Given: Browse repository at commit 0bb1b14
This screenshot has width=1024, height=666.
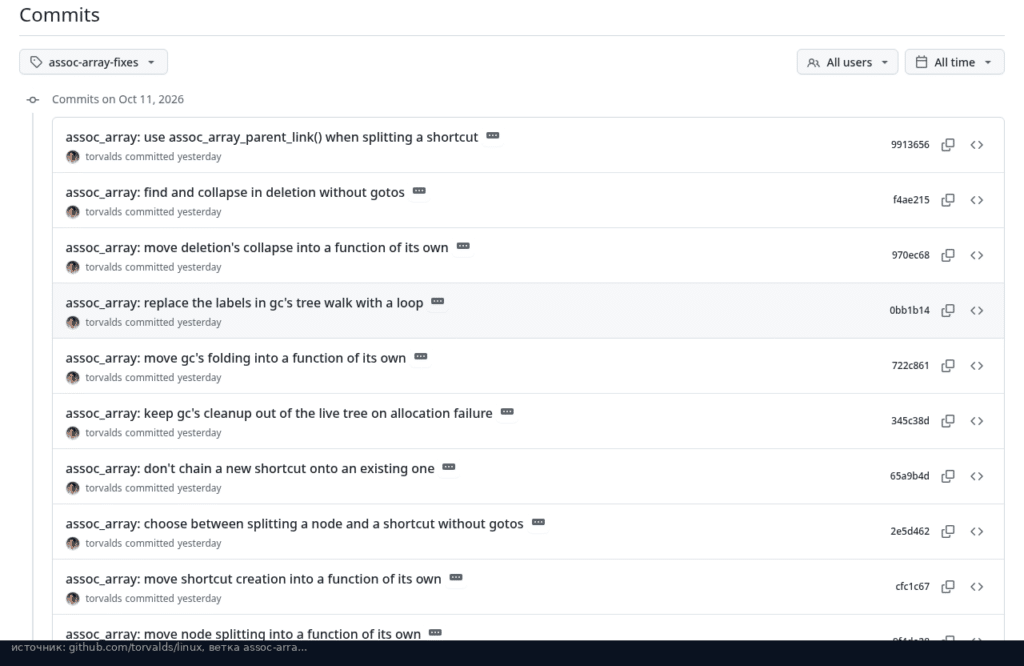Looking at the screenshot, I should click(x=976, y=310).
